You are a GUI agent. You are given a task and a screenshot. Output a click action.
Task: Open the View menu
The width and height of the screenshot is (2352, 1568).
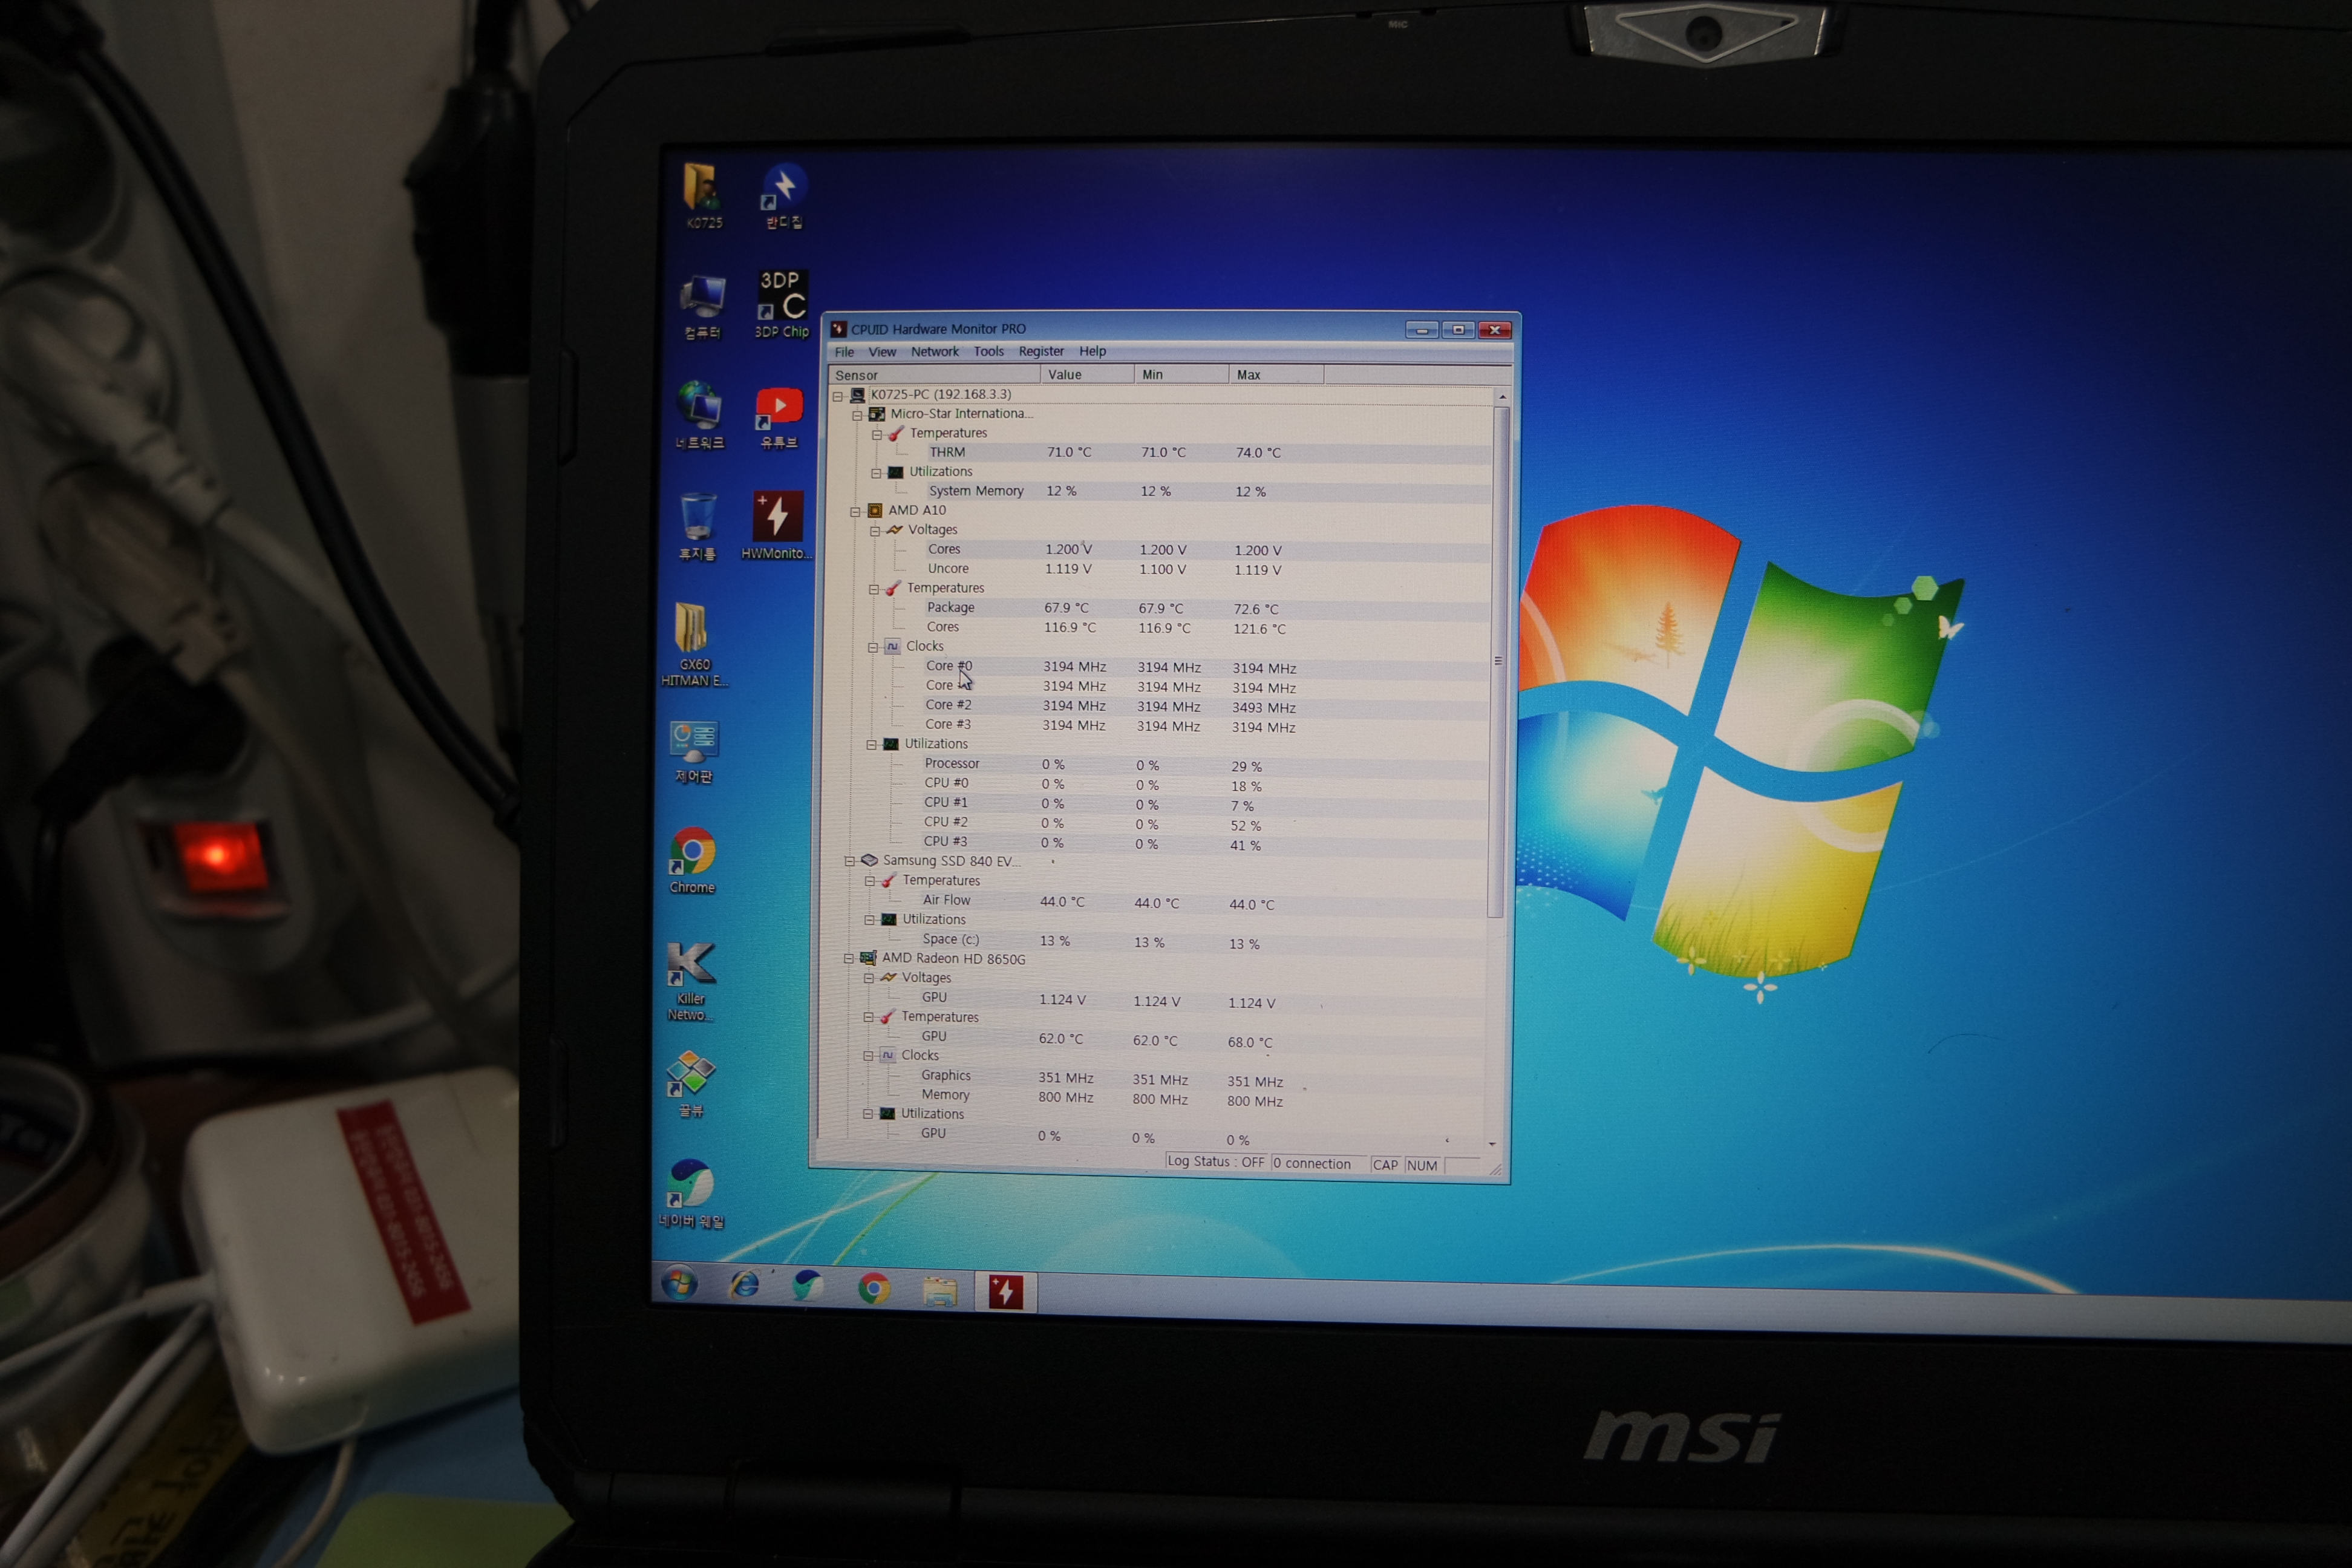[x=882, y=352]
